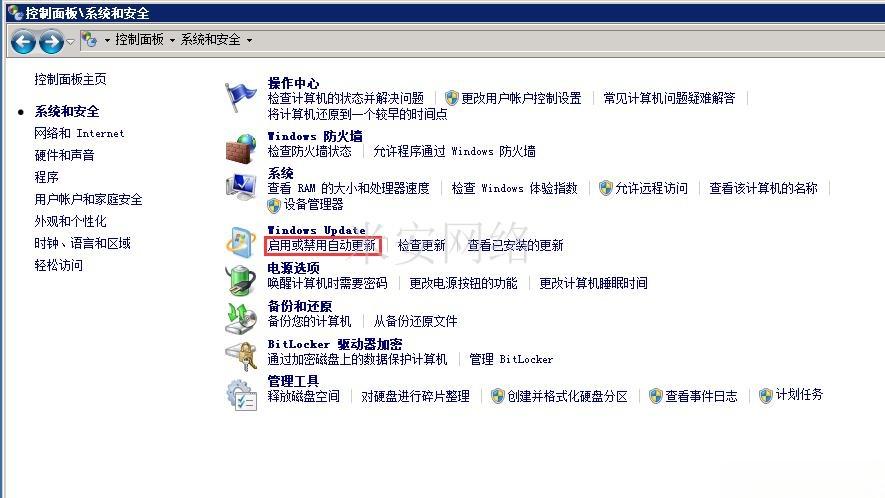Click the forward navigation arrow button
The width and height of the screenshot is (885, 498).
(x=51, y=41)
